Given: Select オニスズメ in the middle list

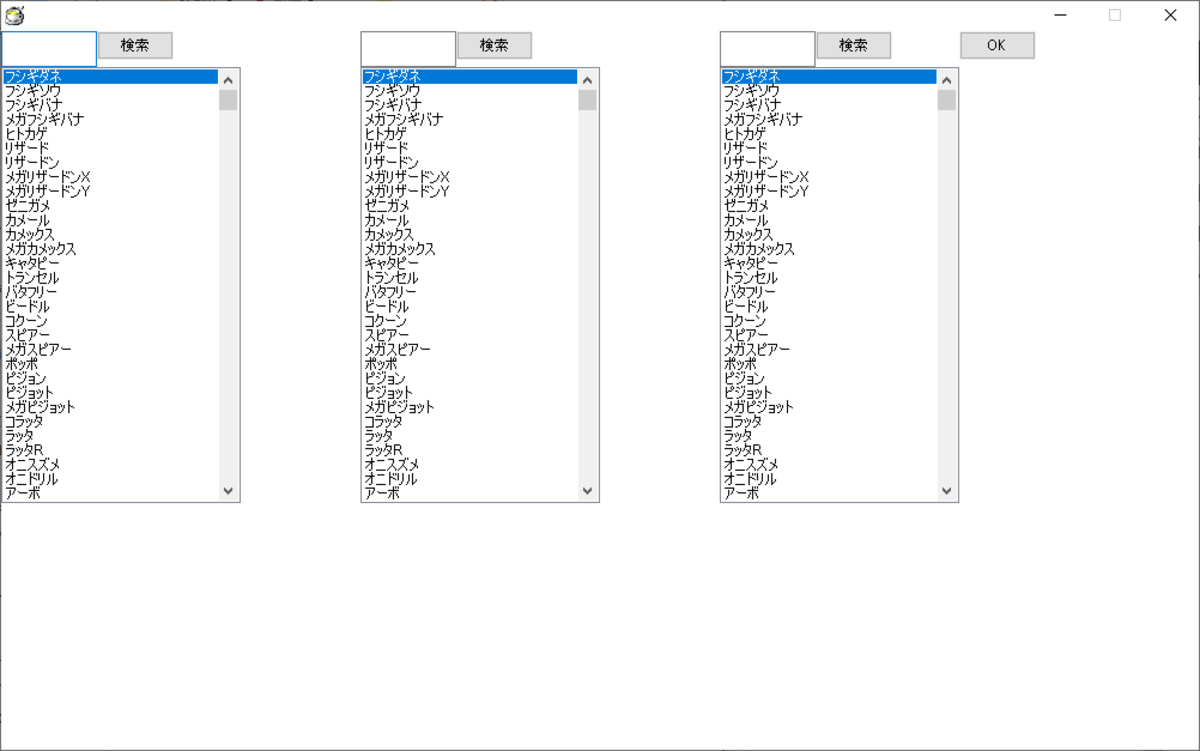Looking at the screenshot, I should coord(469,465).
